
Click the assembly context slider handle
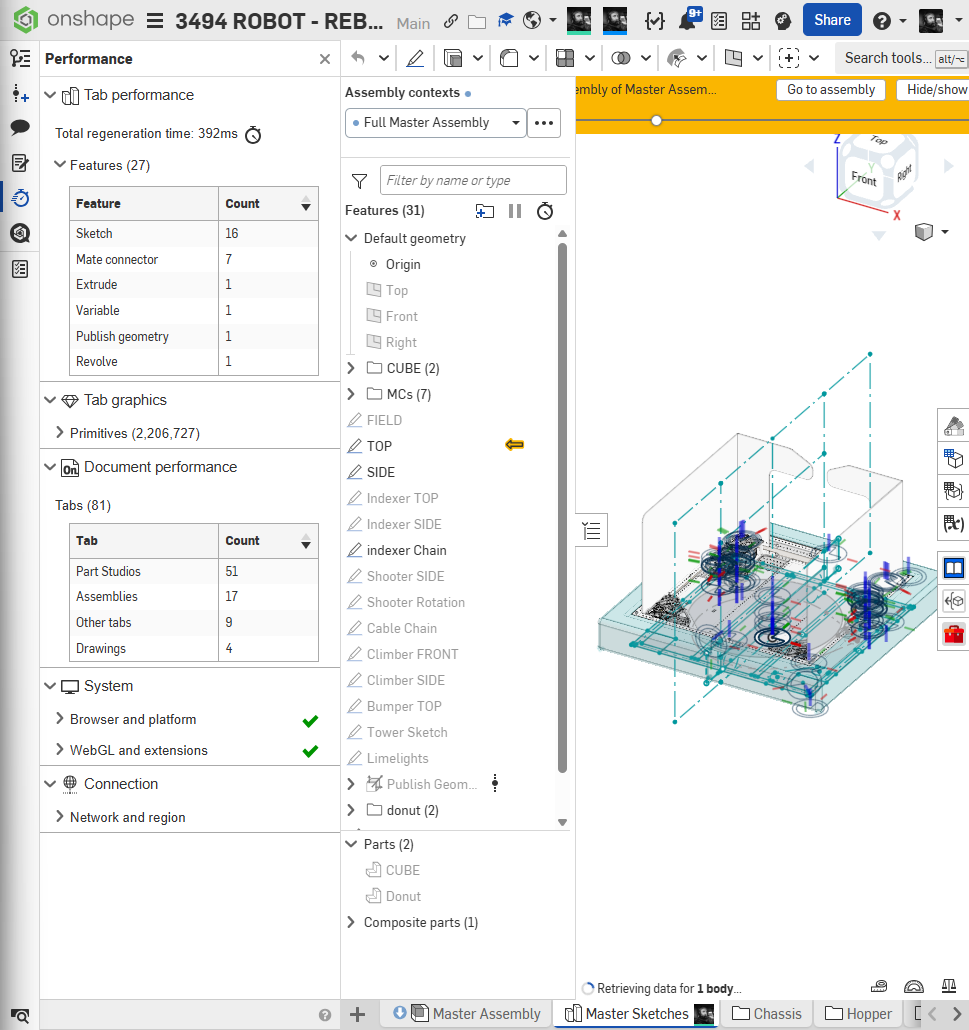pyautogui.click(x=656, y=120)
